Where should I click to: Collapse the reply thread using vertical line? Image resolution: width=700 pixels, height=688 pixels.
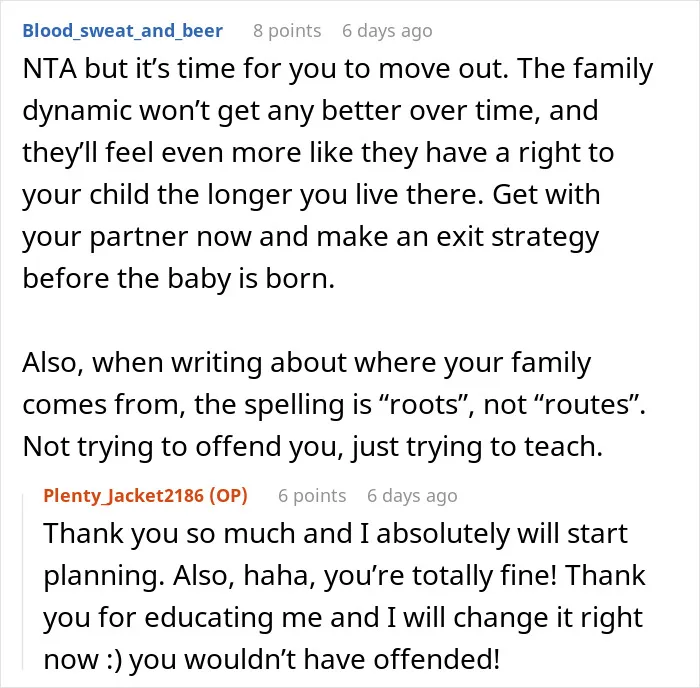click(x=23, y=580)
